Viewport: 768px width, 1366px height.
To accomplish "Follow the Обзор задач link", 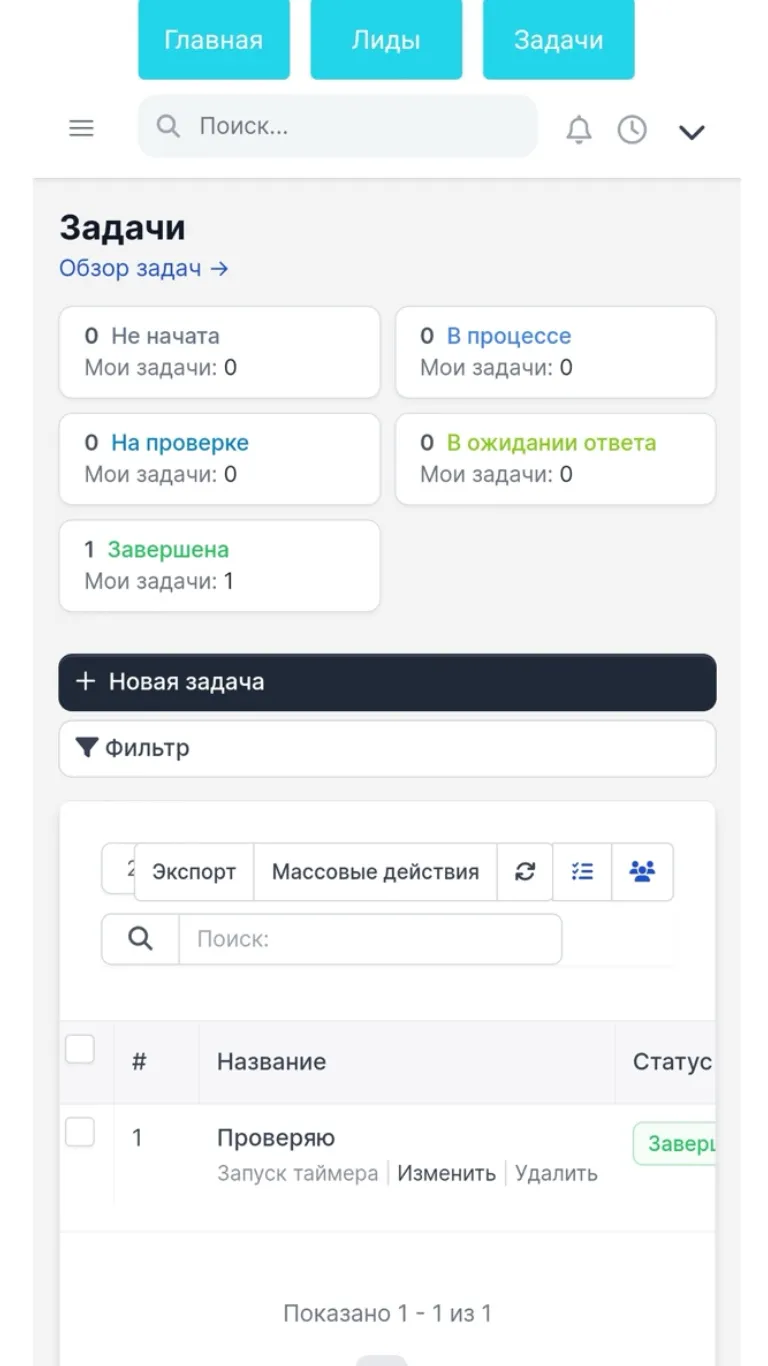I will 144,268.
